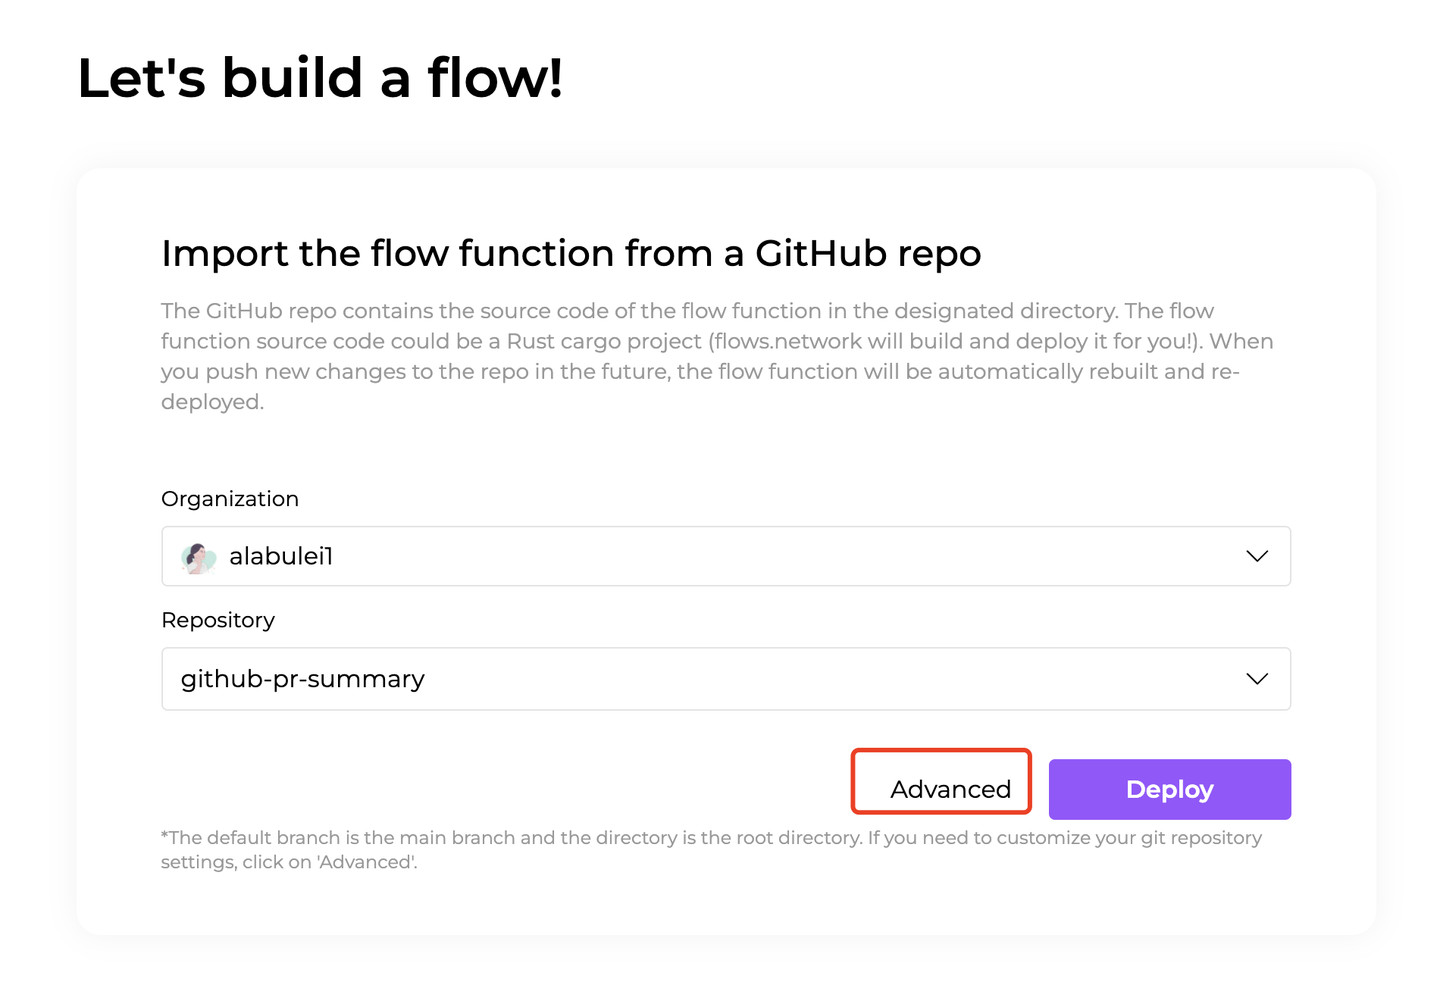Click the "Import the flow function" heading
Image resolution: width=1440 pixels, height=985 pixels.
[x=571, y=253]
